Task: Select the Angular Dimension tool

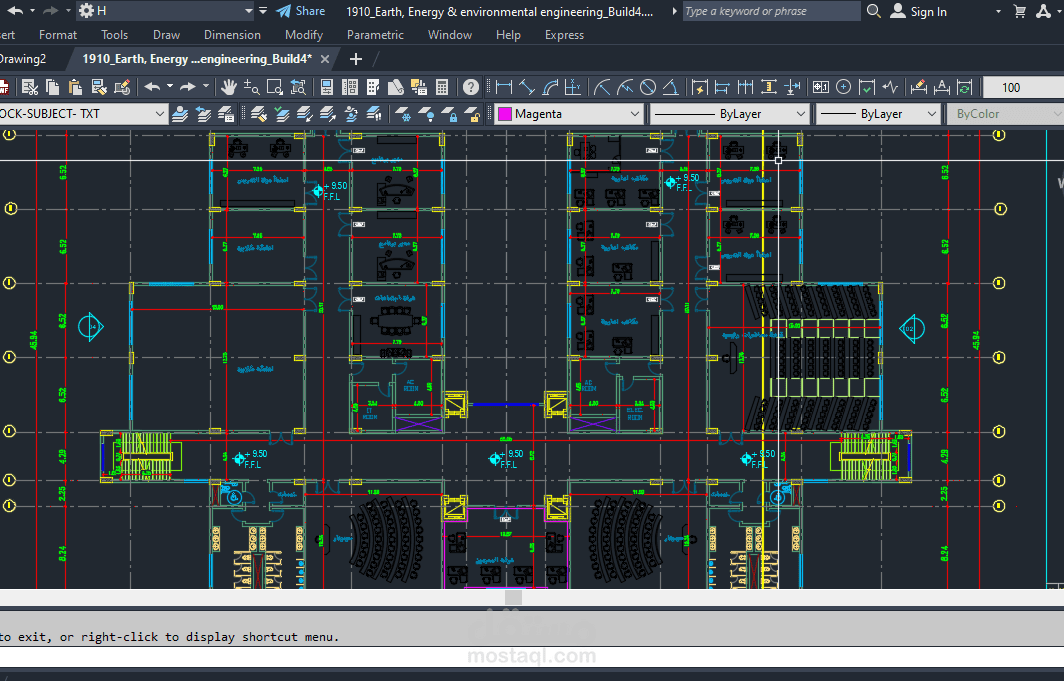Action: coord(670,87)
